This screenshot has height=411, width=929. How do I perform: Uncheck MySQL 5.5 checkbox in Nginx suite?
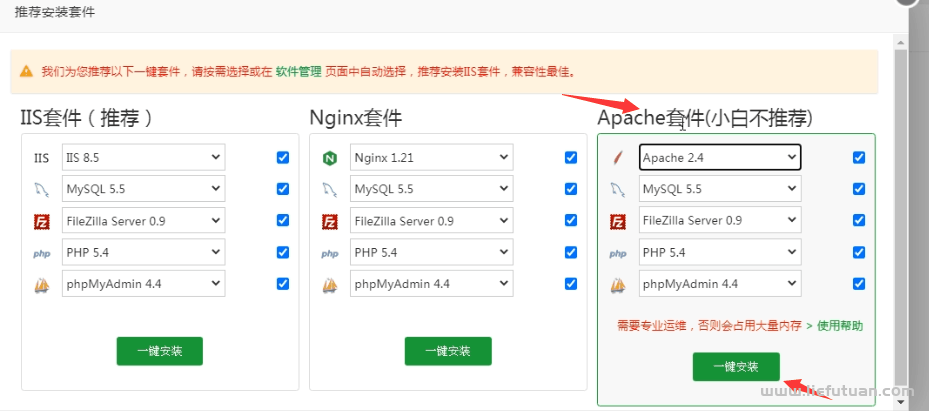pyautogui.click(x=571, y=189)
